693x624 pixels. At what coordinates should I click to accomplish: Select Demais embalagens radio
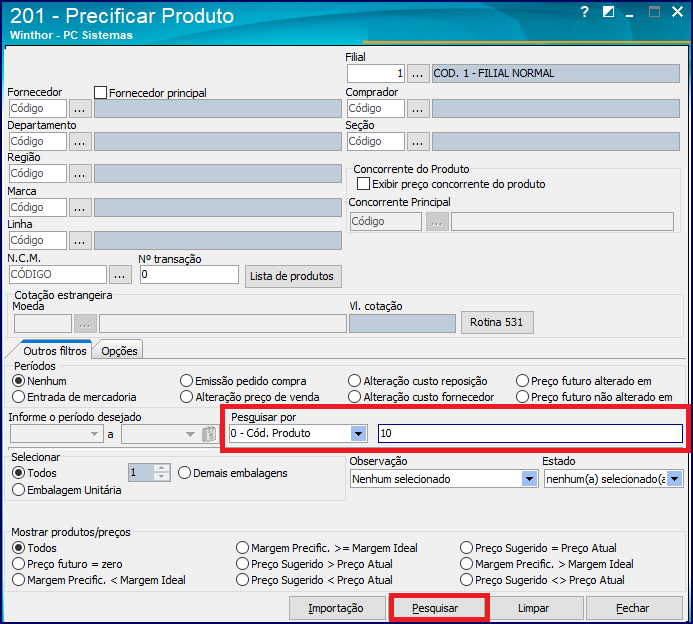[x=184, y=473]
